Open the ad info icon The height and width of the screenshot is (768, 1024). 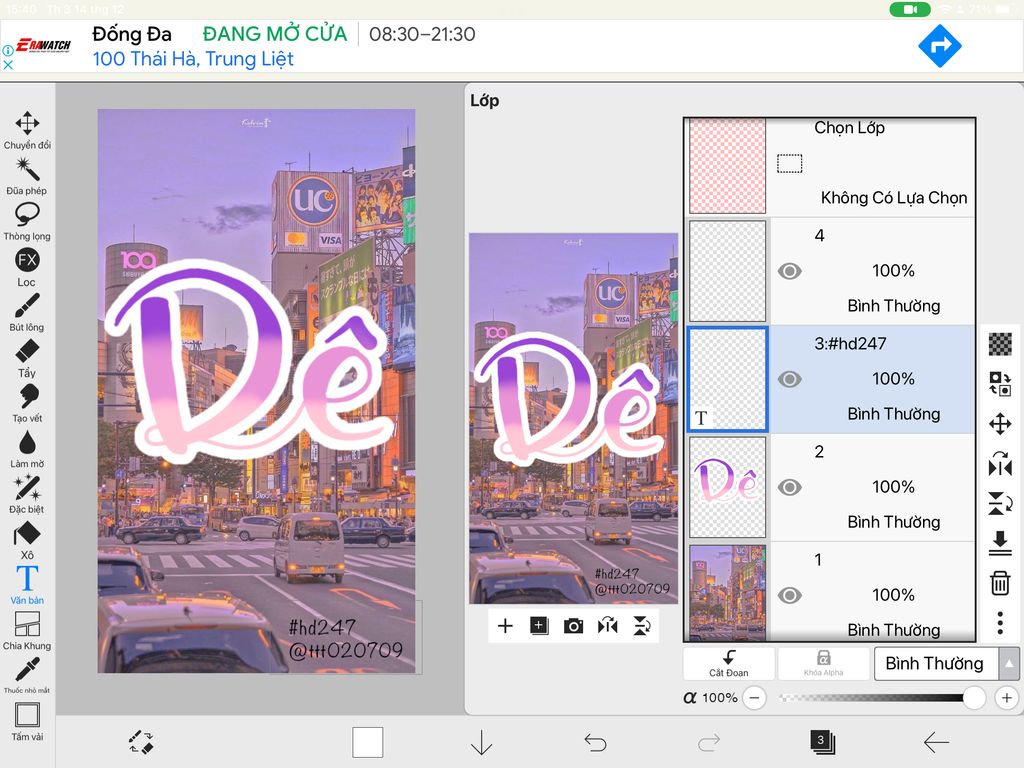tap(8, 50)
